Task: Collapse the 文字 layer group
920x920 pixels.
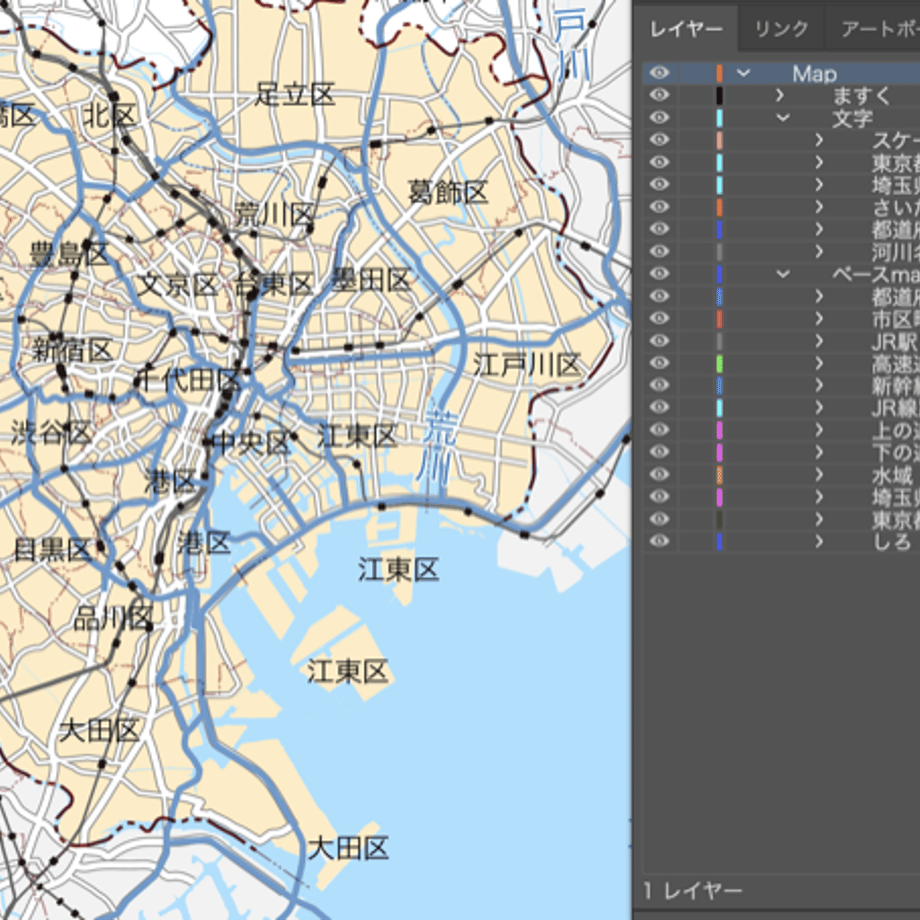Action: (x=783, y=117)
